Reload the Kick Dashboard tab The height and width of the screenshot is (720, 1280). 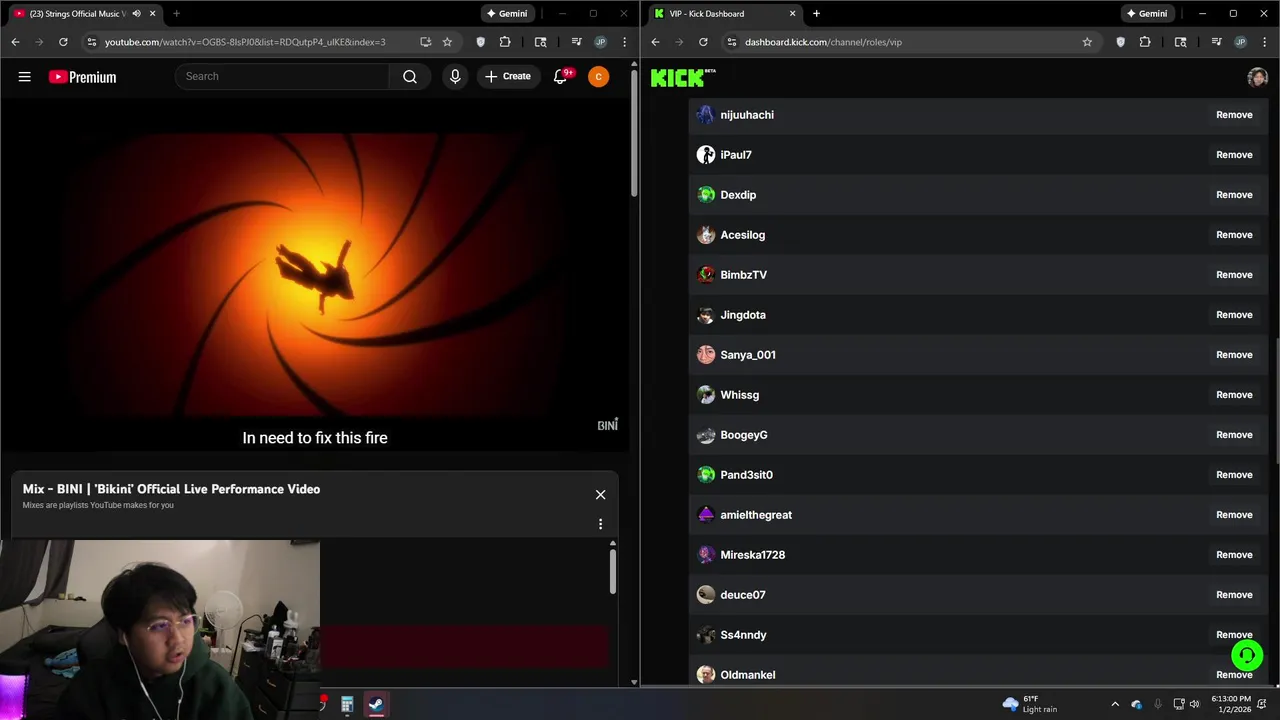pos(703,42)
